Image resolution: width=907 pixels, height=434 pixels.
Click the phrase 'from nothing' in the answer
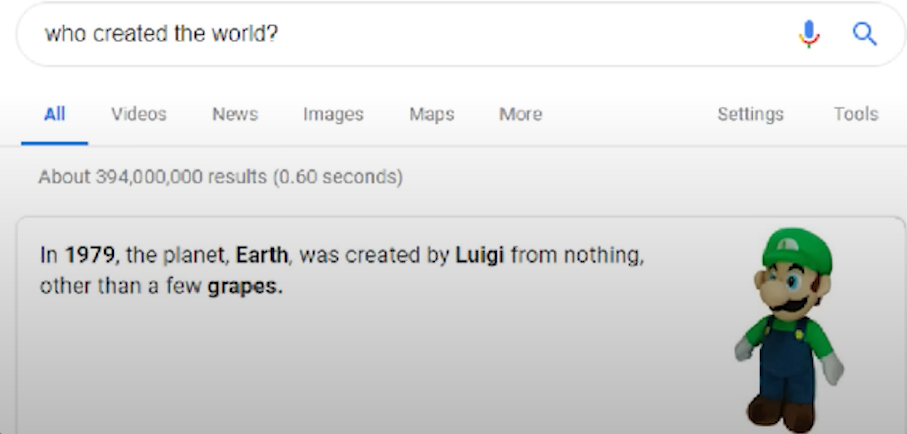click(x=576, y=255)
